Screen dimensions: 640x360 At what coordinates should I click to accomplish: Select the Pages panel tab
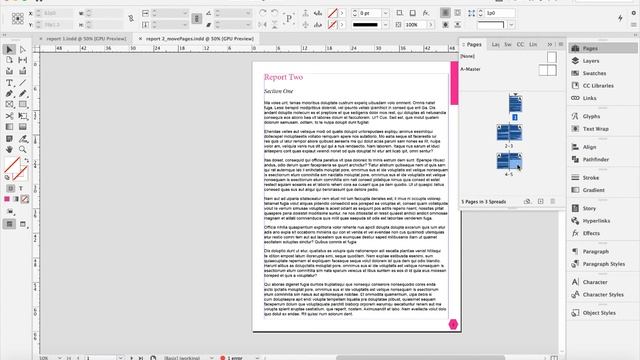[473, 44]
